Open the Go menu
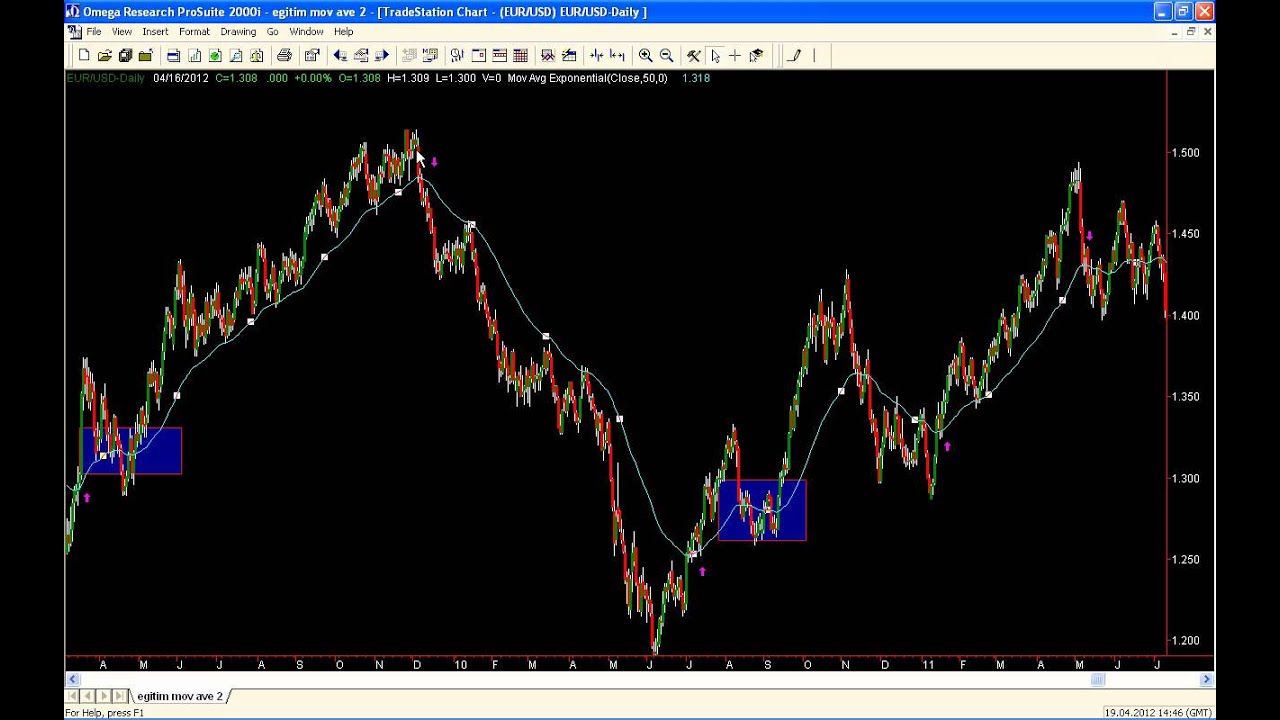Image resolution: width=1280 pixels, height=720 pixels. point(272,32)
